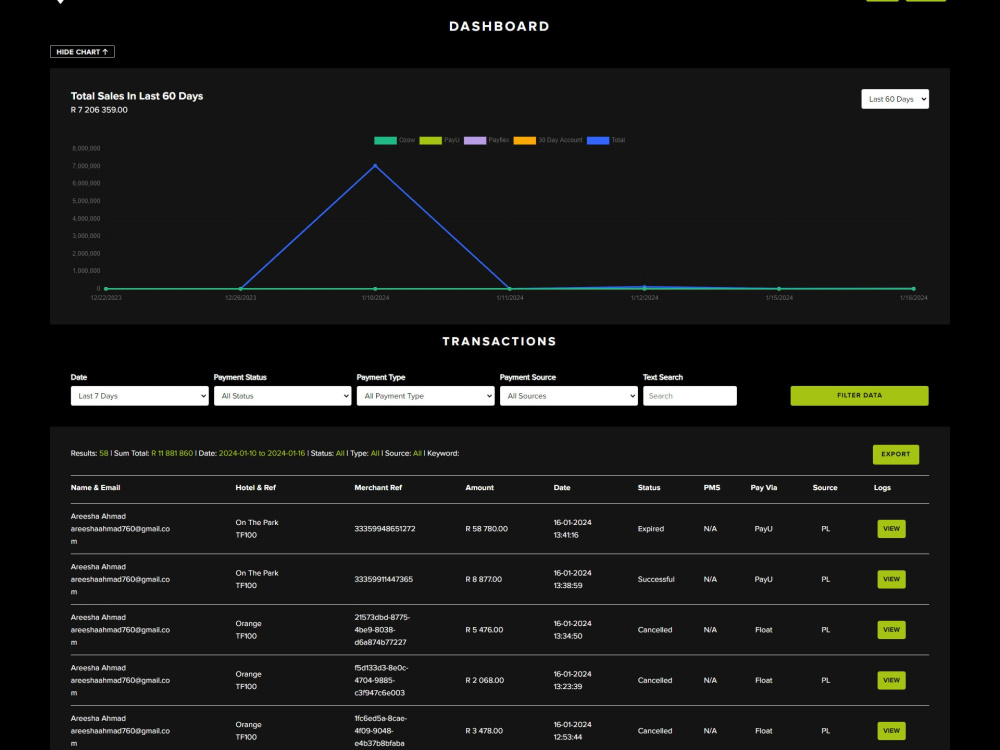Screen dimensions: 1000x750
Task: Click the Amount column header
Action: click(479, 488)
